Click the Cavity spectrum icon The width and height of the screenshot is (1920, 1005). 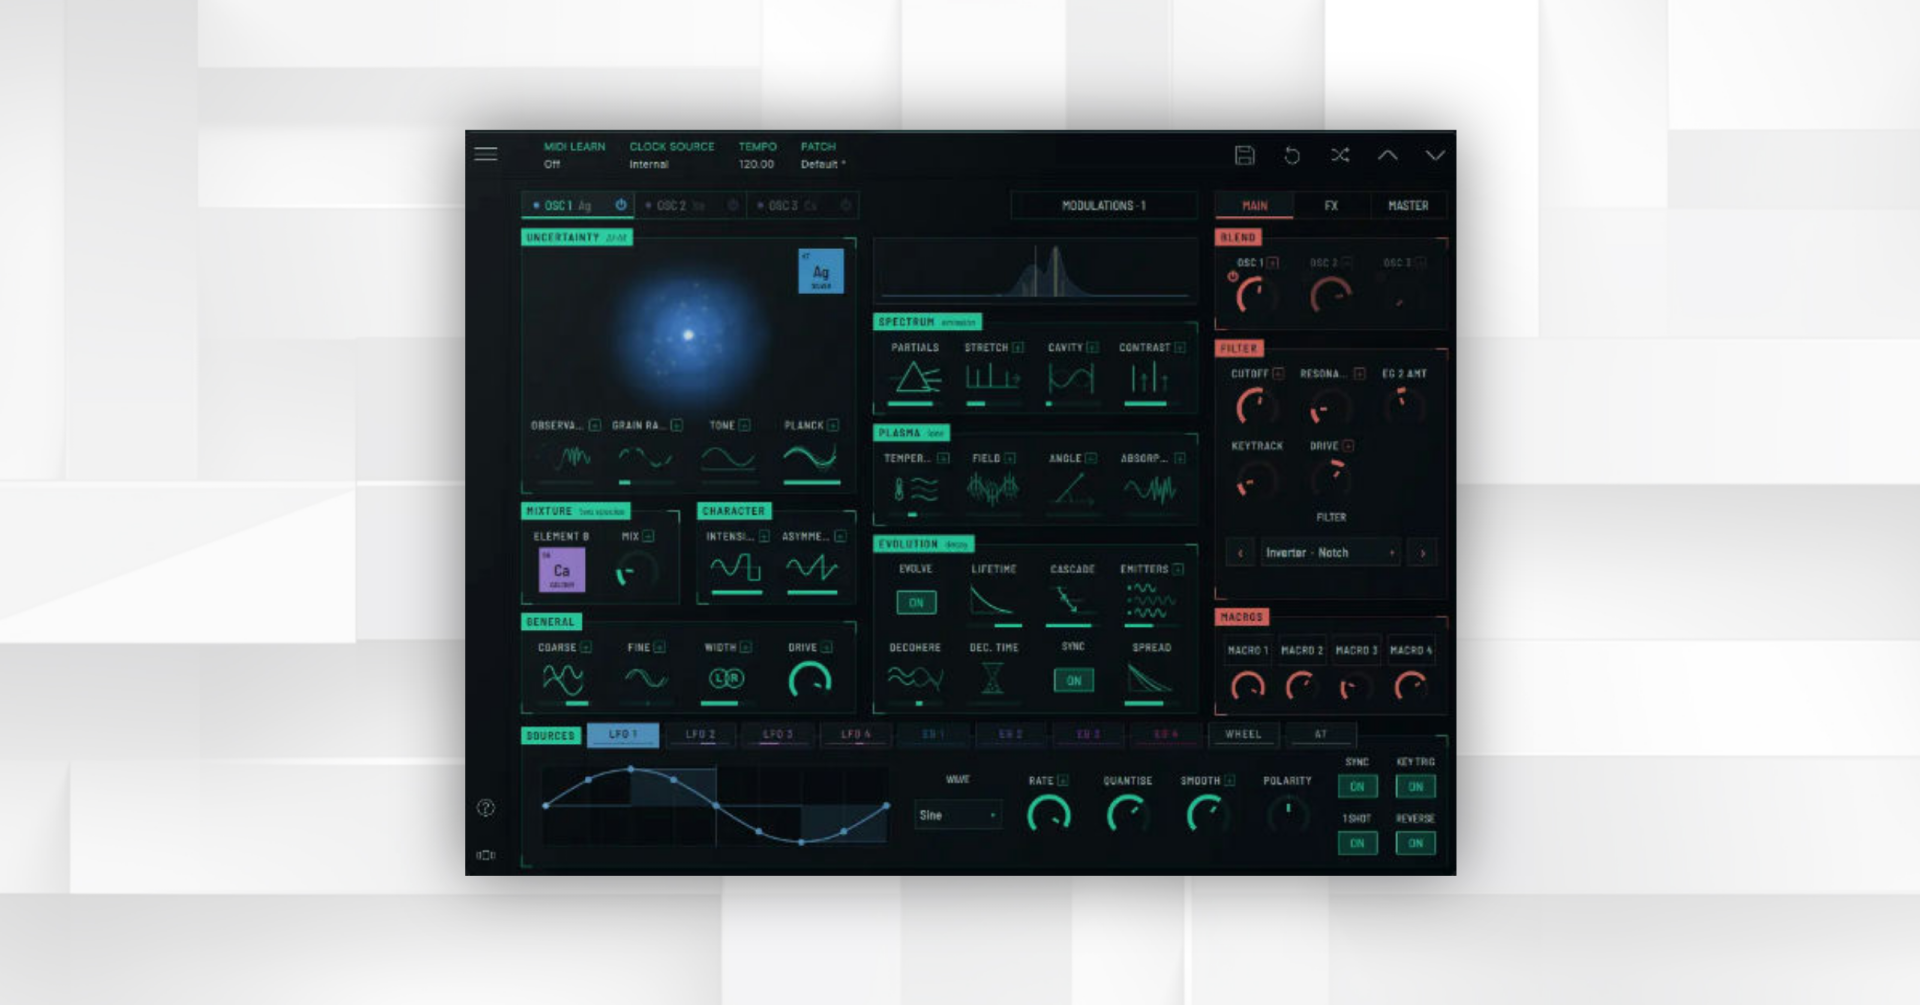[1071, 378]
